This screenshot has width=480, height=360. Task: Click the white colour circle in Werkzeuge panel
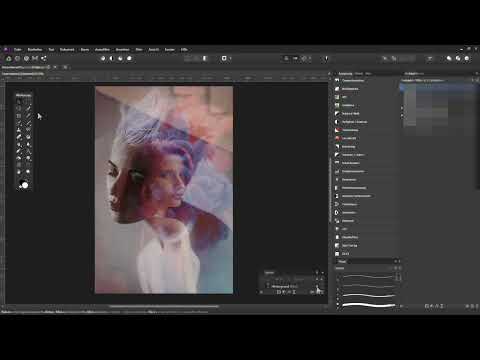[25, 185]
